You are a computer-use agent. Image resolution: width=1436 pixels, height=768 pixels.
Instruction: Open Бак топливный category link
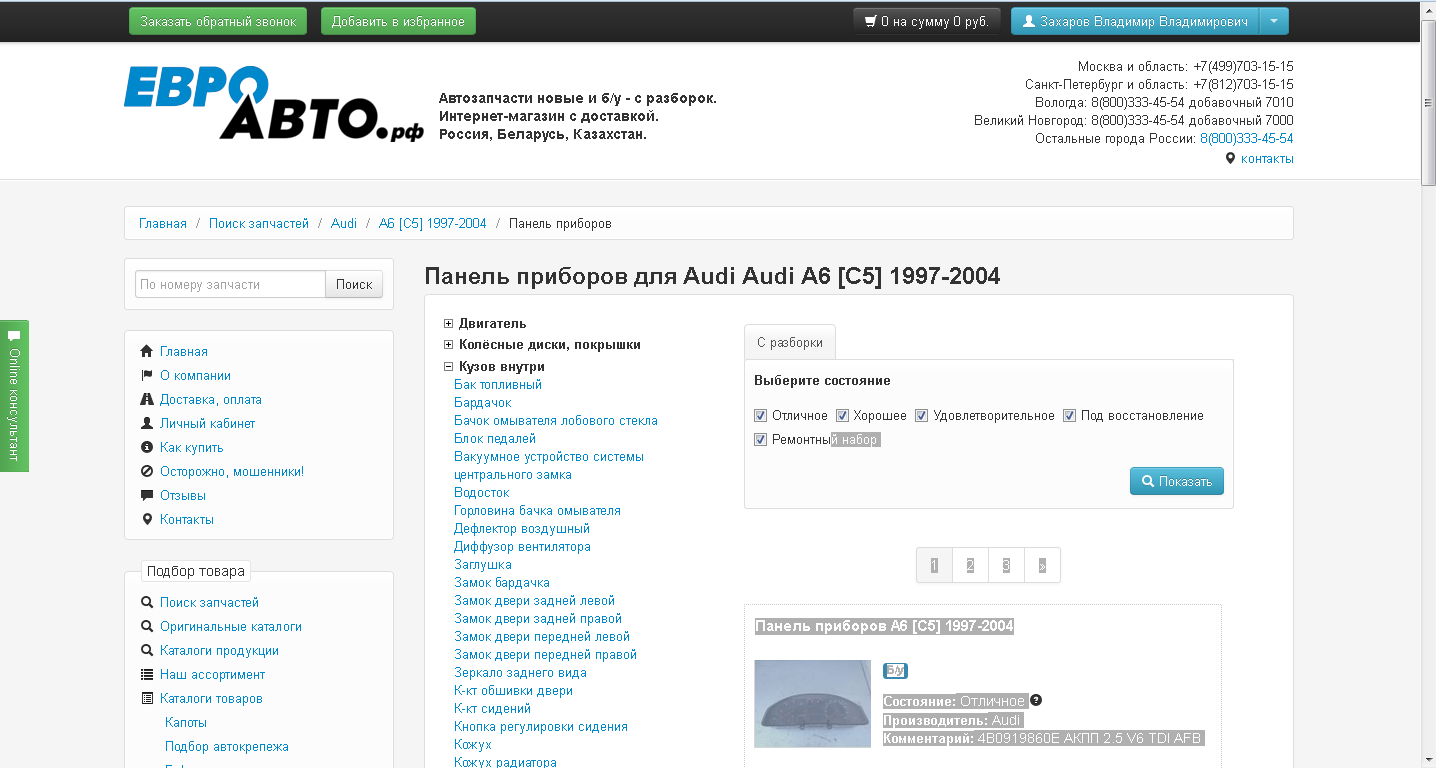(x=498, y=384)
